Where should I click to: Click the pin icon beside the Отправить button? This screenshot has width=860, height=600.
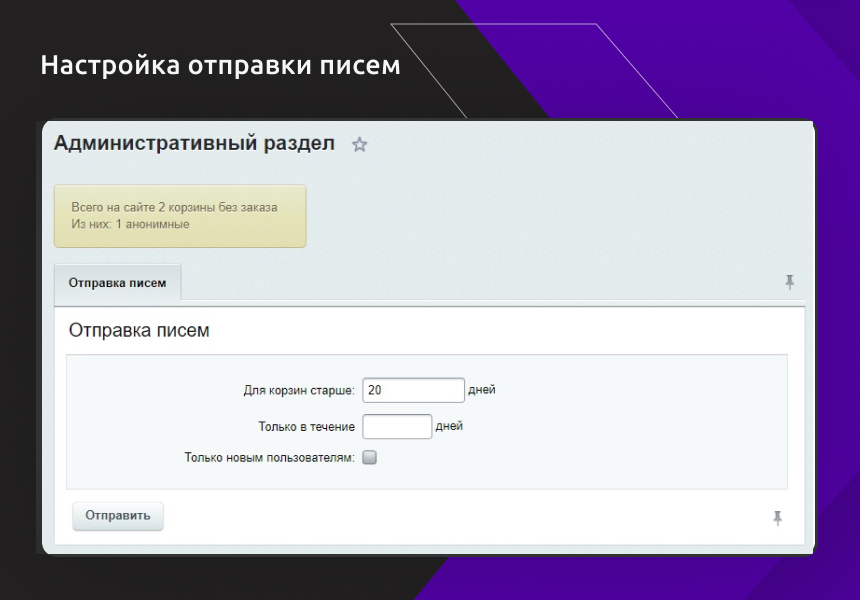pos(777,518)
